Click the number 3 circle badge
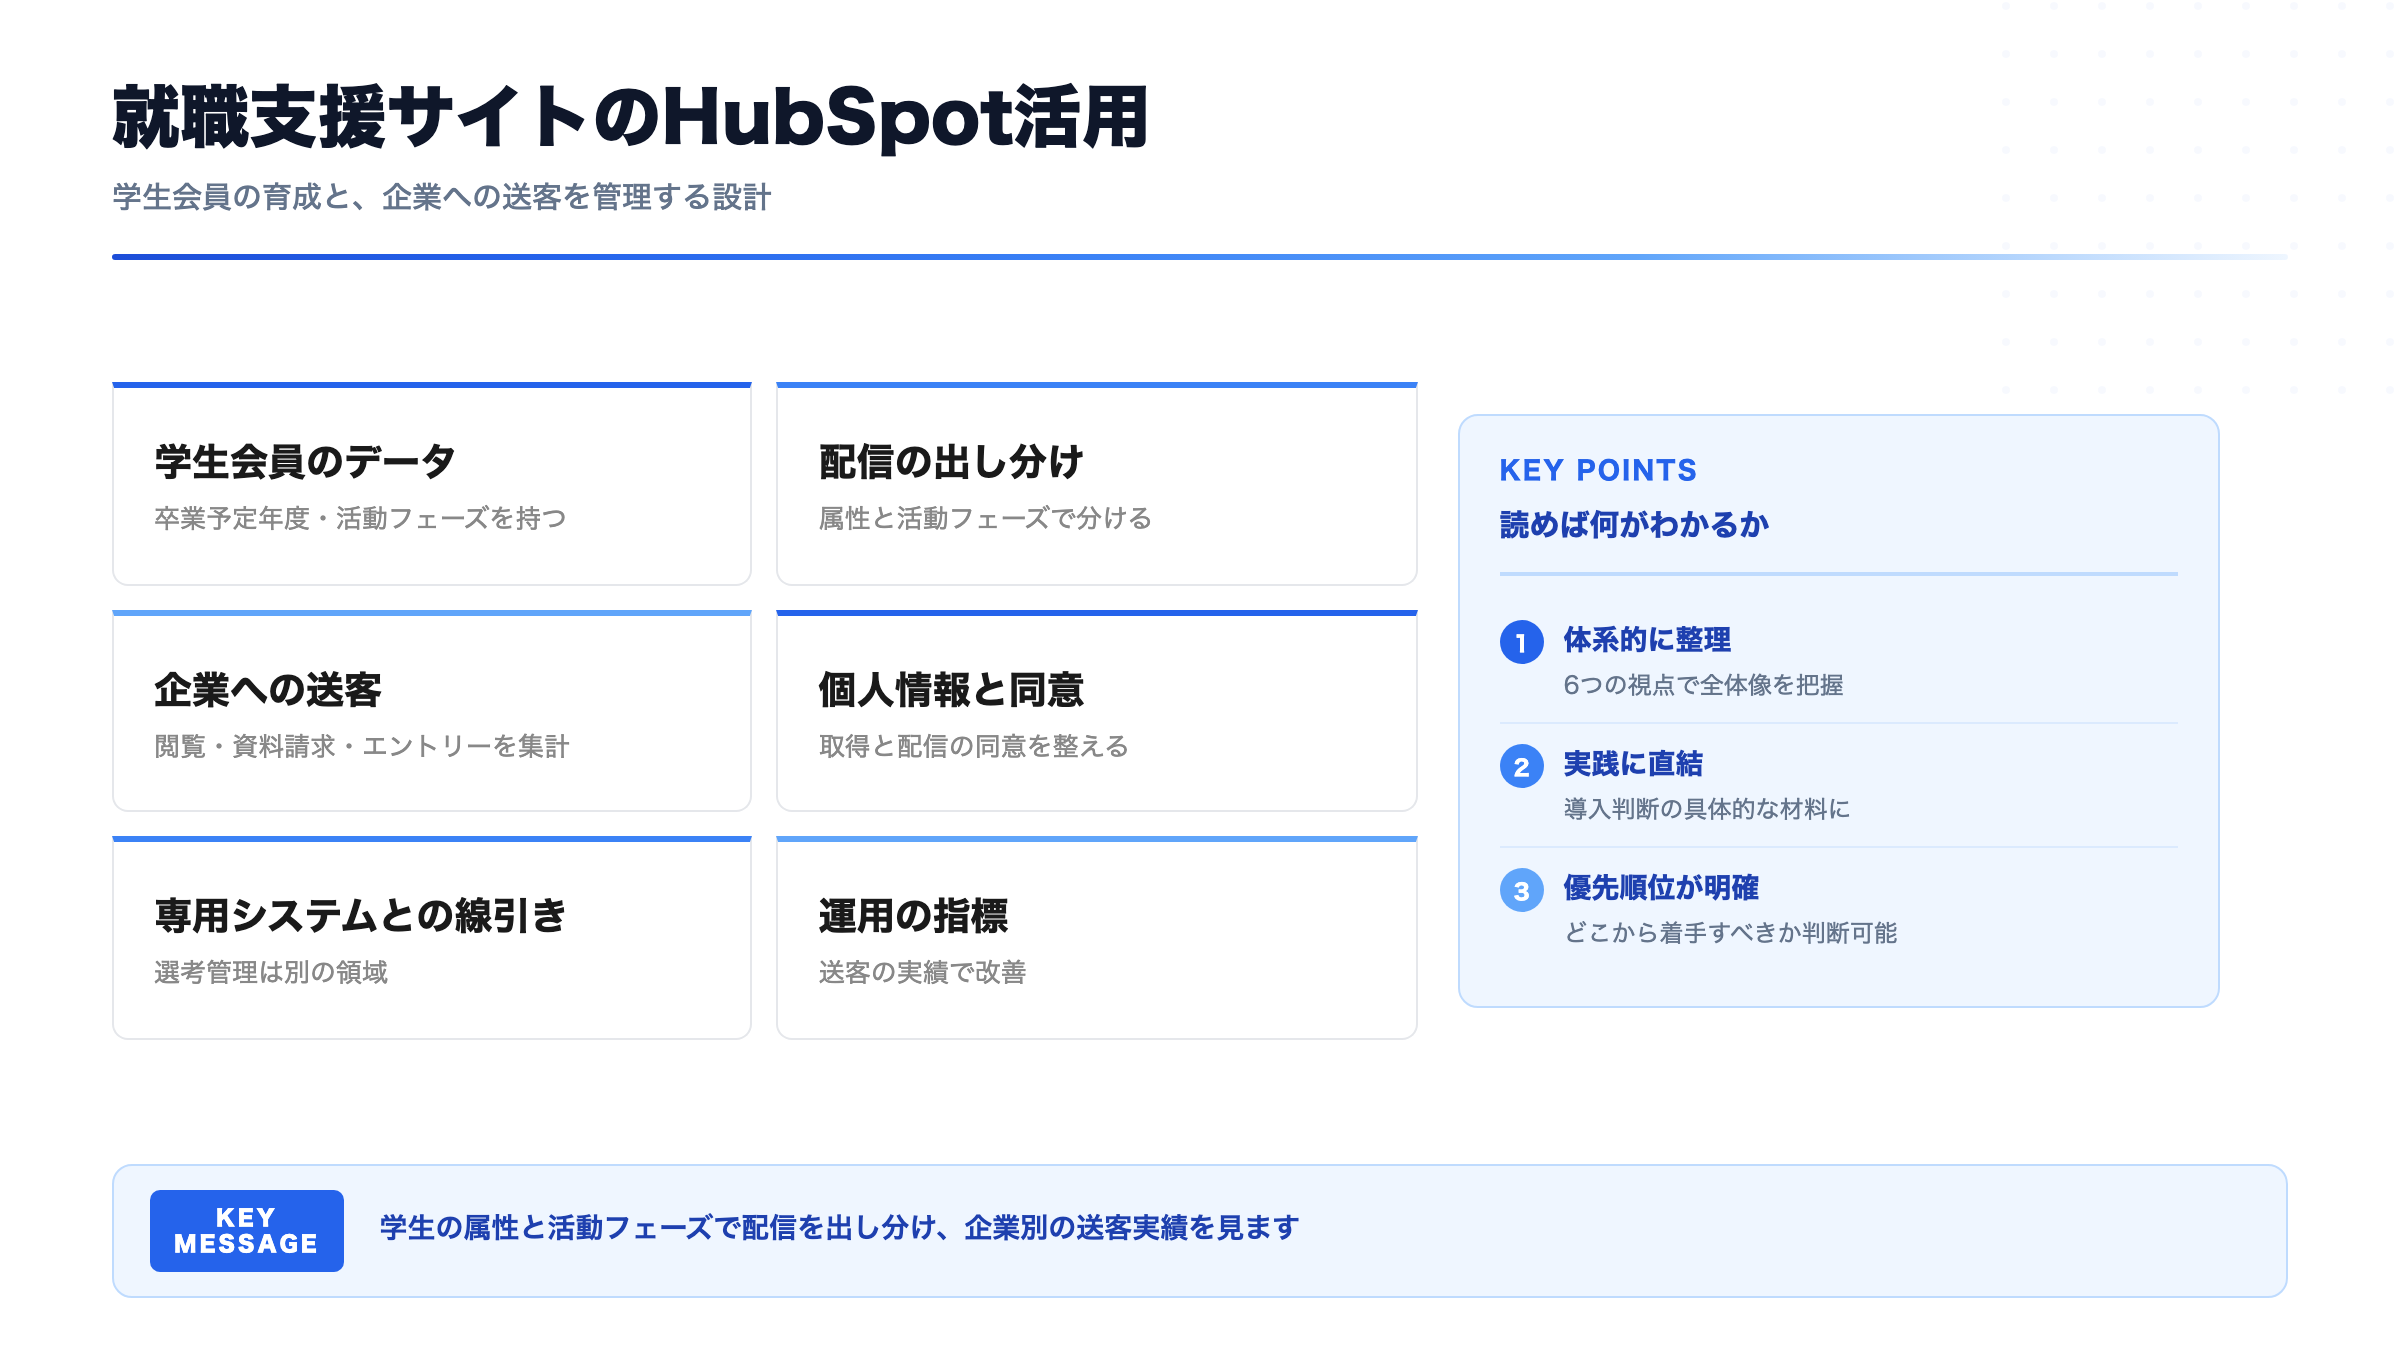 click(1521, 890)
